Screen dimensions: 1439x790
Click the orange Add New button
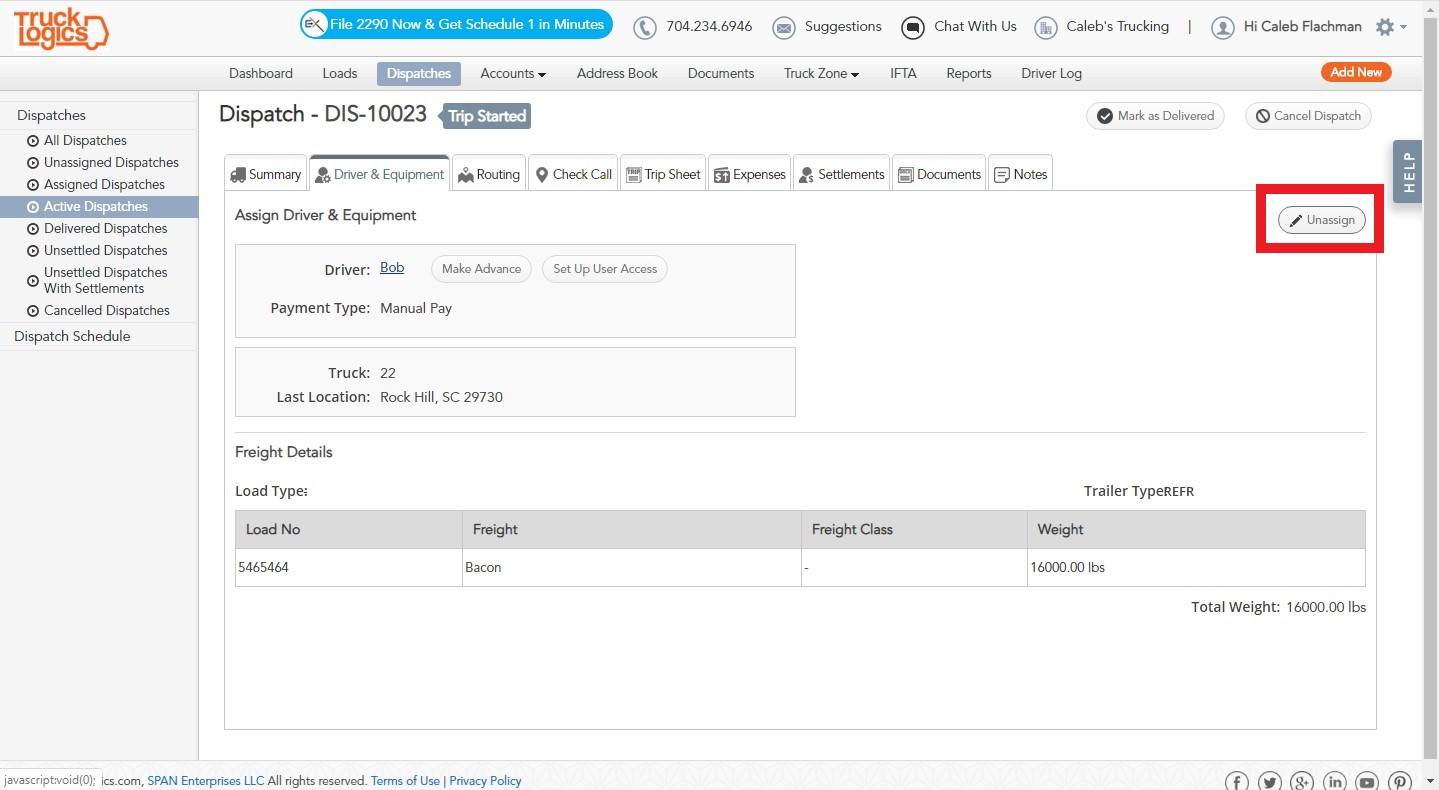tap(1356, 72)
